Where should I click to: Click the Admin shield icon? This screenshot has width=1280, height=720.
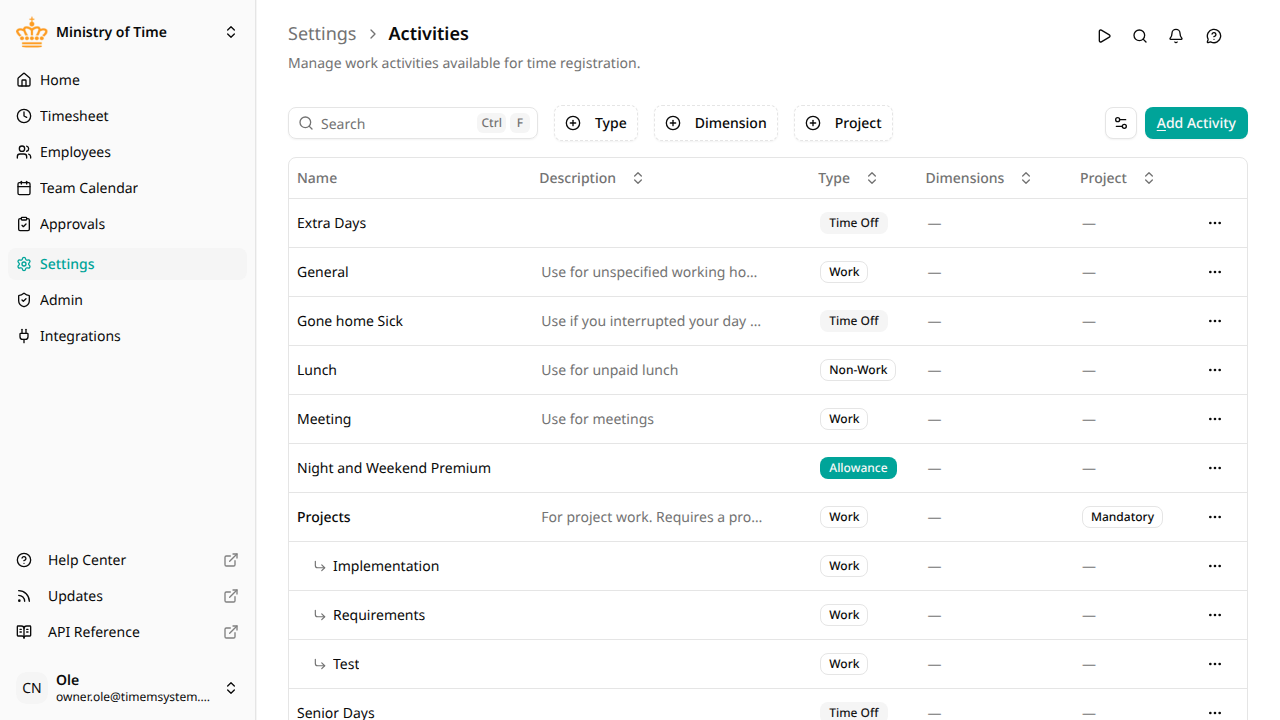click(x=24, y=300)
